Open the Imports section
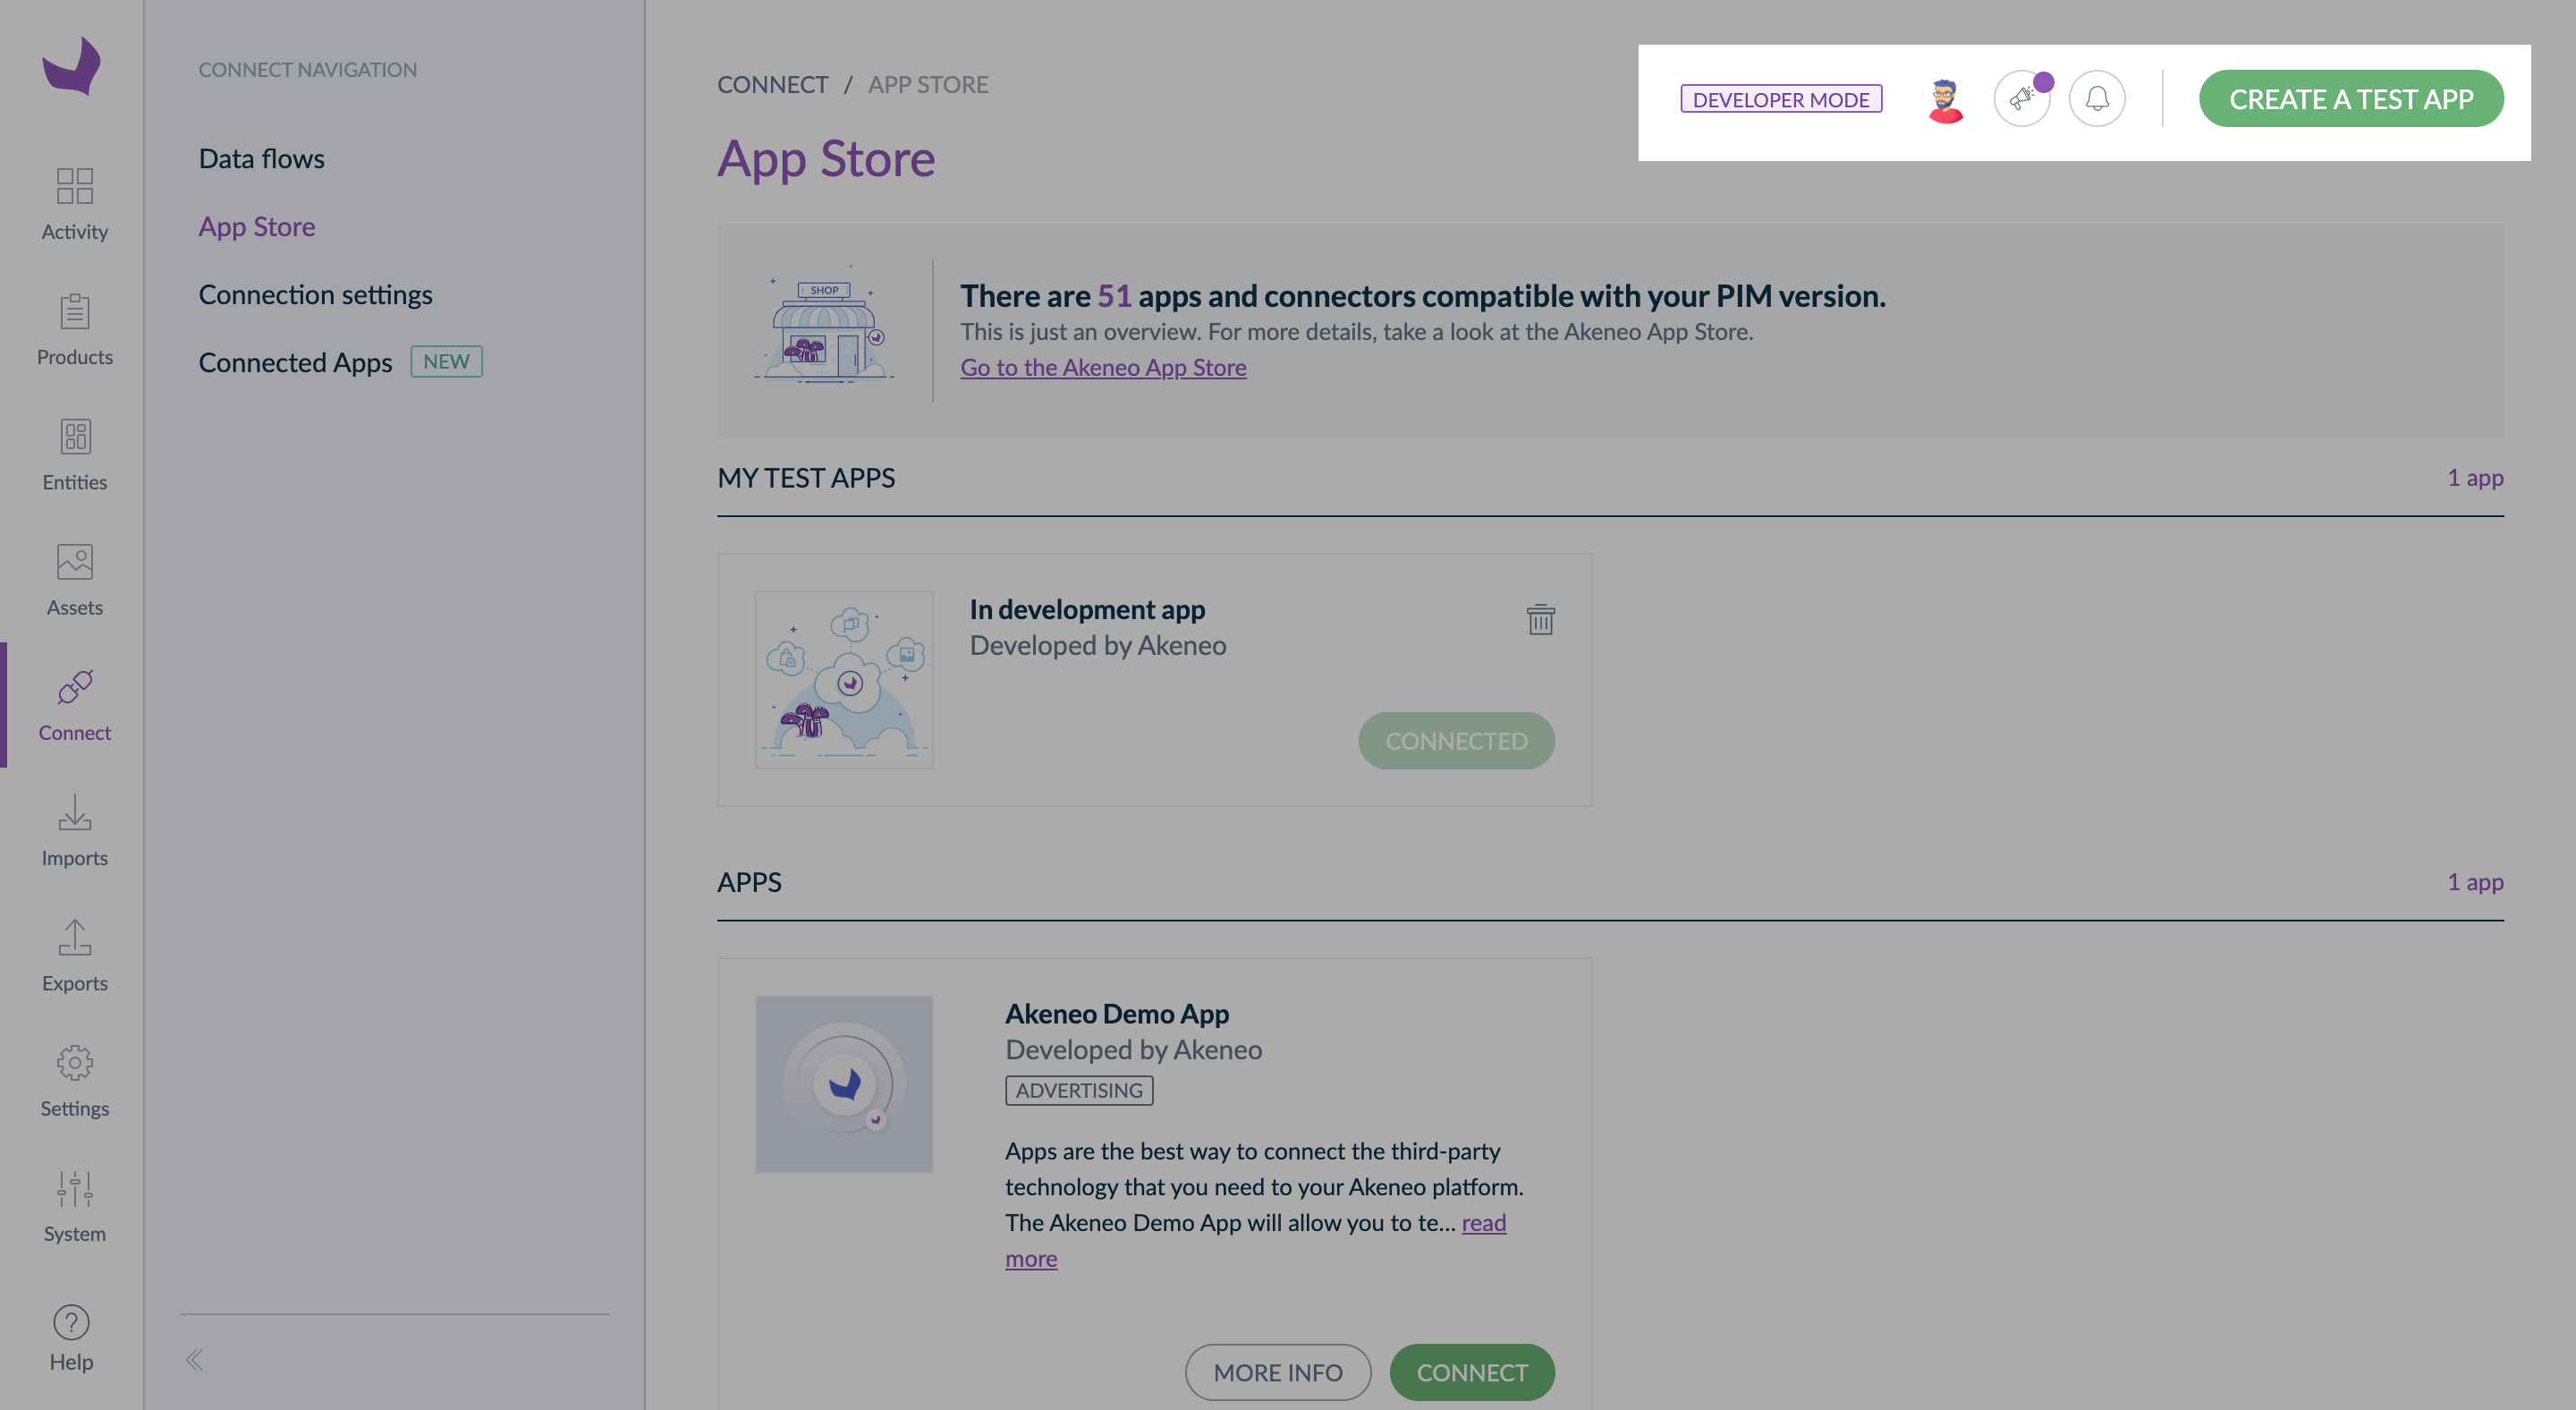 click(74, 831)
